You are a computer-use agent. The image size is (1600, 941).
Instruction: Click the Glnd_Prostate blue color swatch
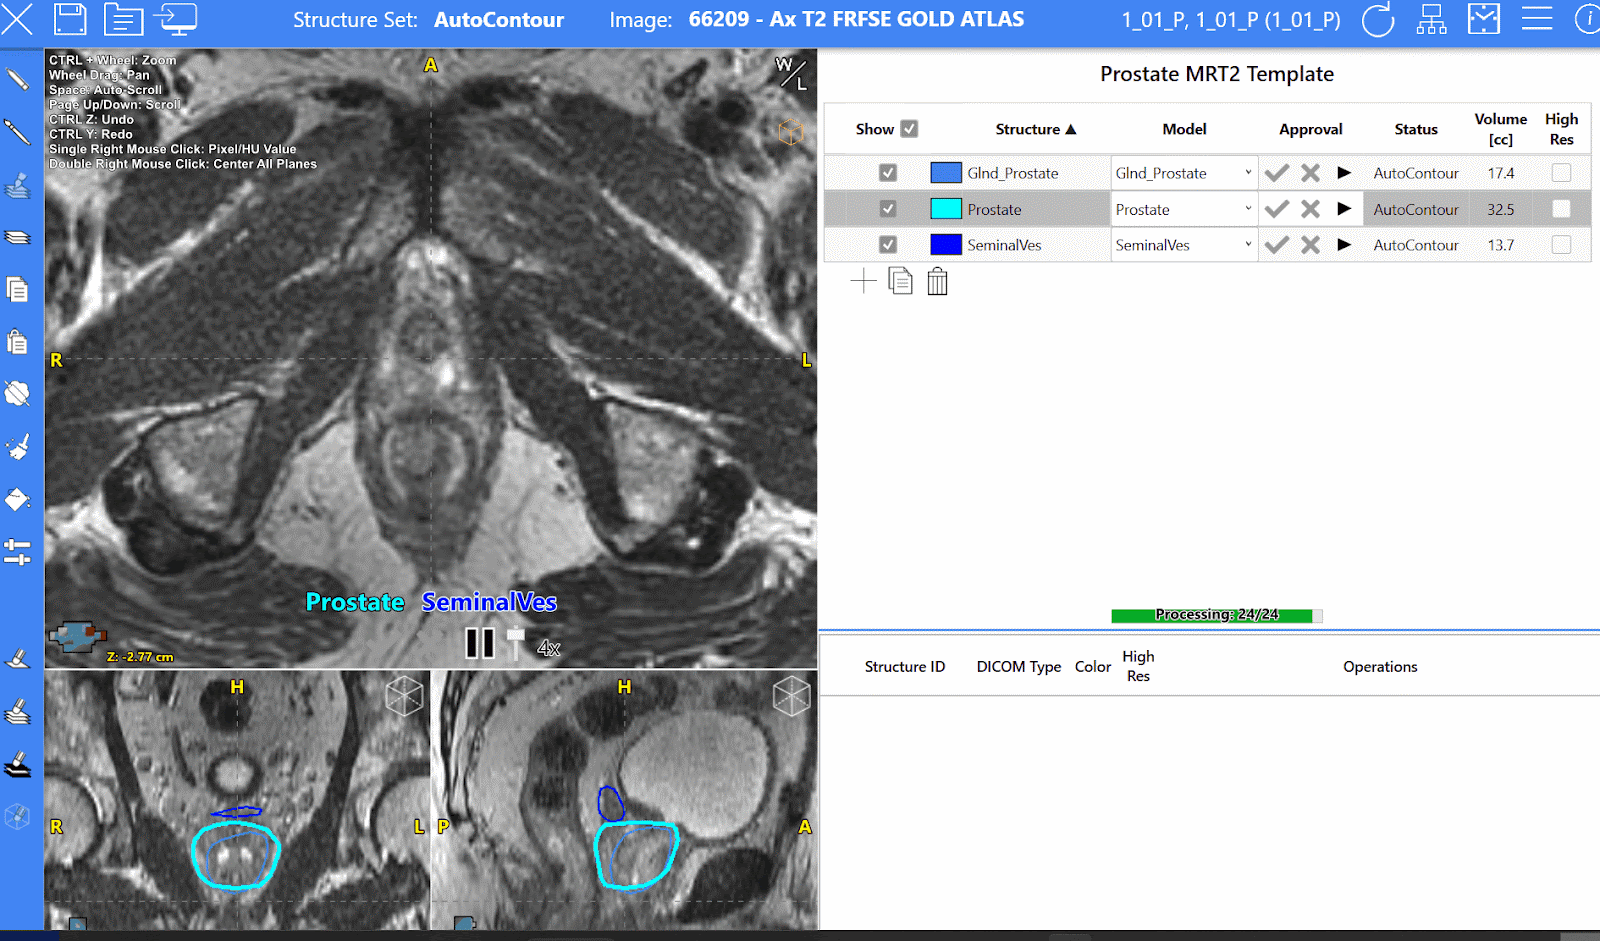946,173
